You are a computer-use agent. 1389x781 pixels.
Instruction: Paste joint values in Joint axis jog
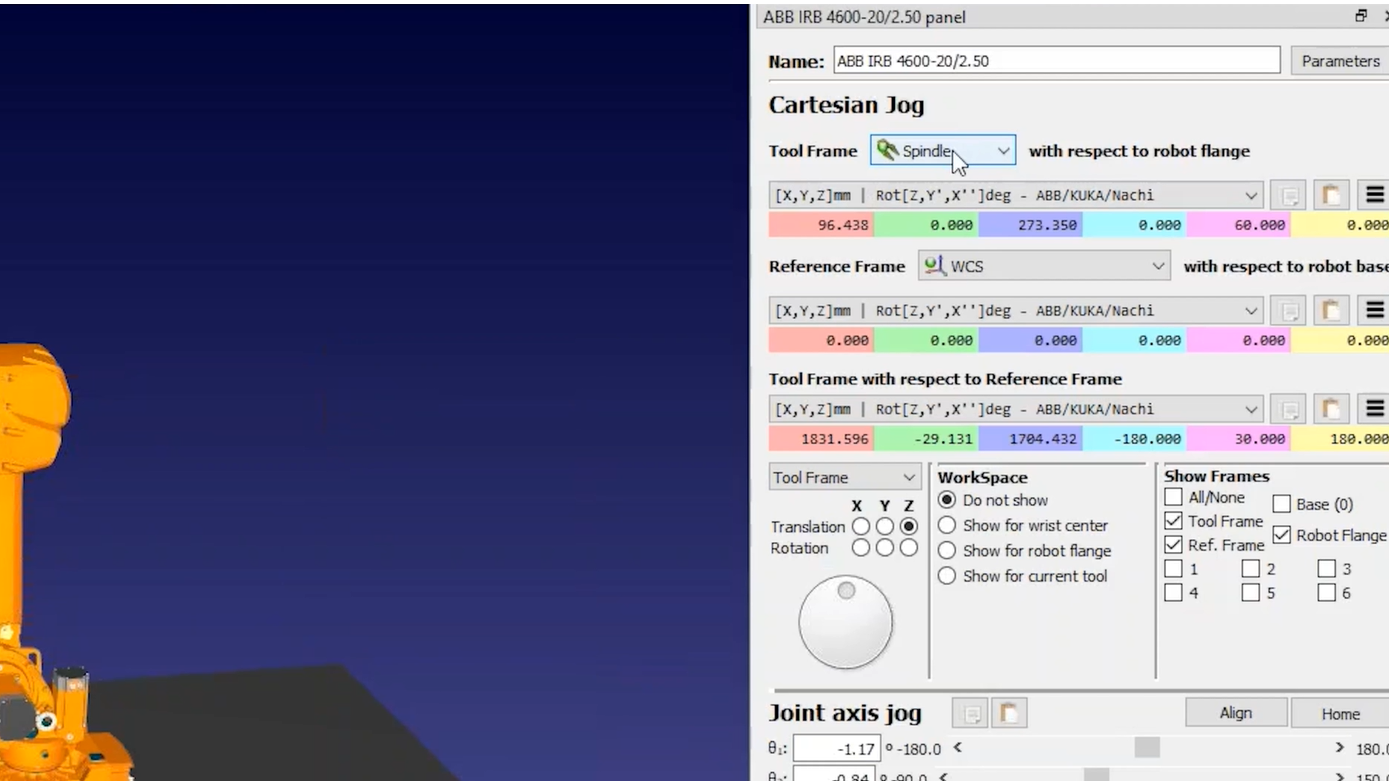click(1009, 713)
